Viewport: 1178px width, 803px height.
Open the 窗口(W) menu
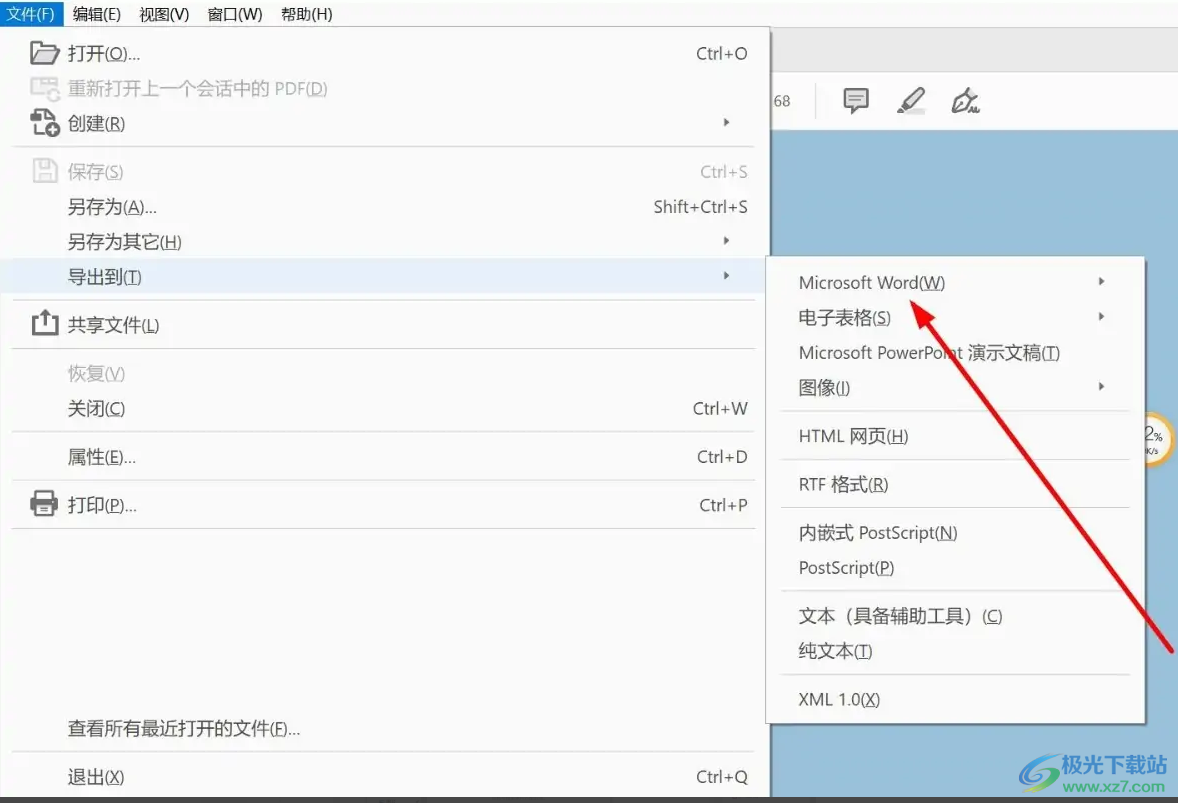tap(235, 14)
